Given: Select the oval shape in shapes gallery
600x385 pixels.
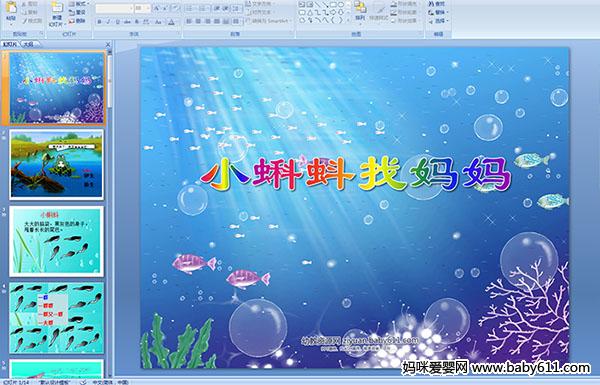Looking at the screenshot, I should (341, 5).
